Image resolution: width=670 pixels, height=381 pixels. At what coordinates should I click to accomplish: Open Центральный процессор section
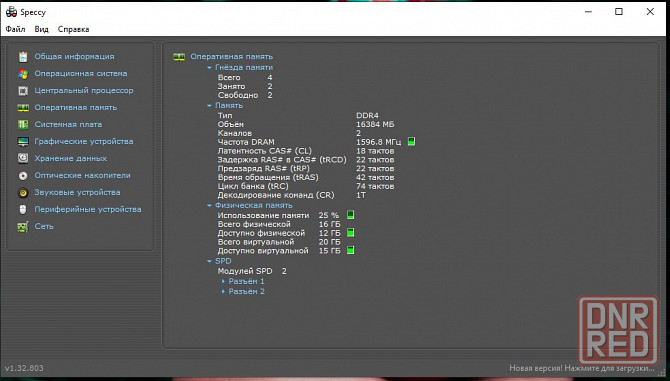[84, 91]
